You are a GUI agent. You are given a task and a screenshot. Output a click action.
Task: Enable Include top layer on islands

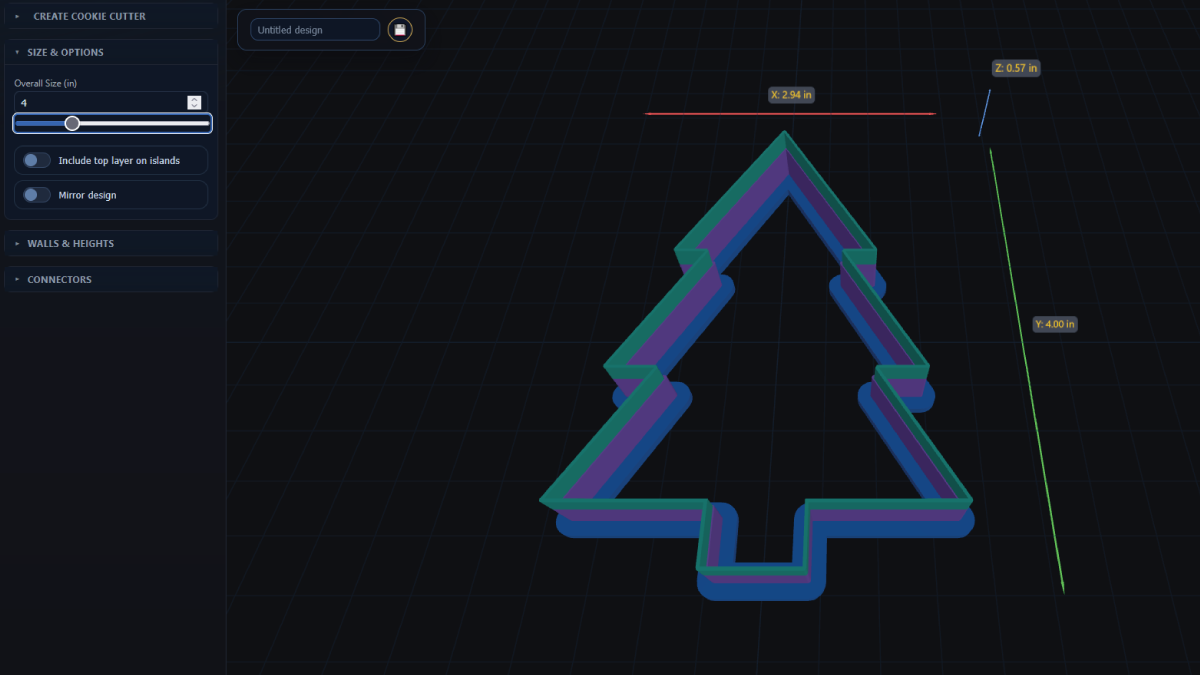(x=36, y=160)
